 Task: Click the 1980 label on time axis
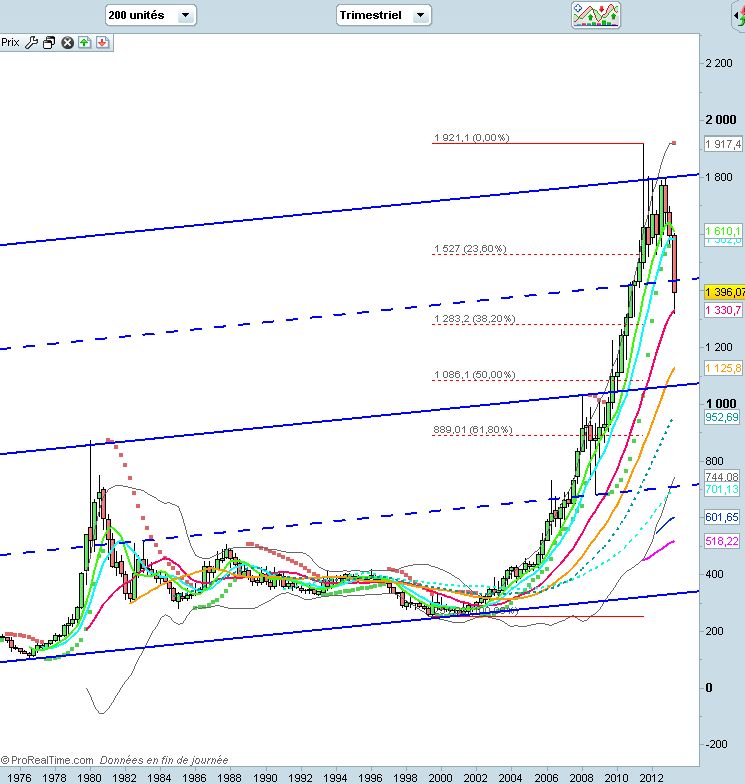point(89,778)
